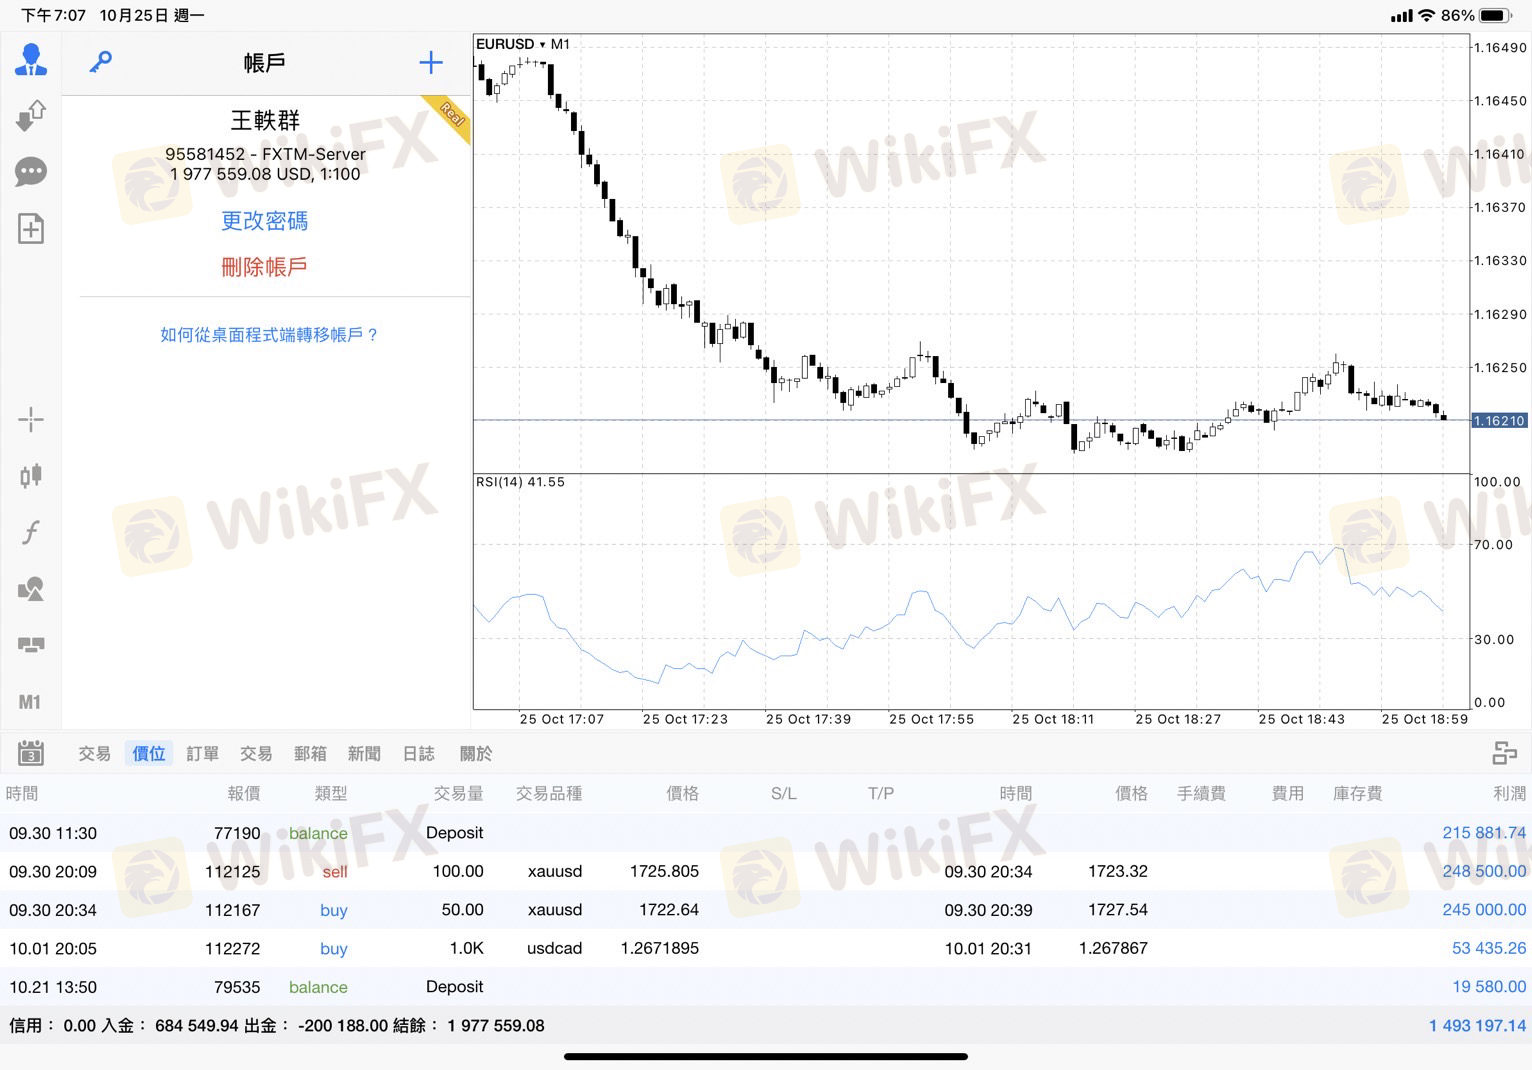Click balance text 1 977 559.08 USD, 1:100
The image size is (1532, 1070).
(x=265, y=174)
